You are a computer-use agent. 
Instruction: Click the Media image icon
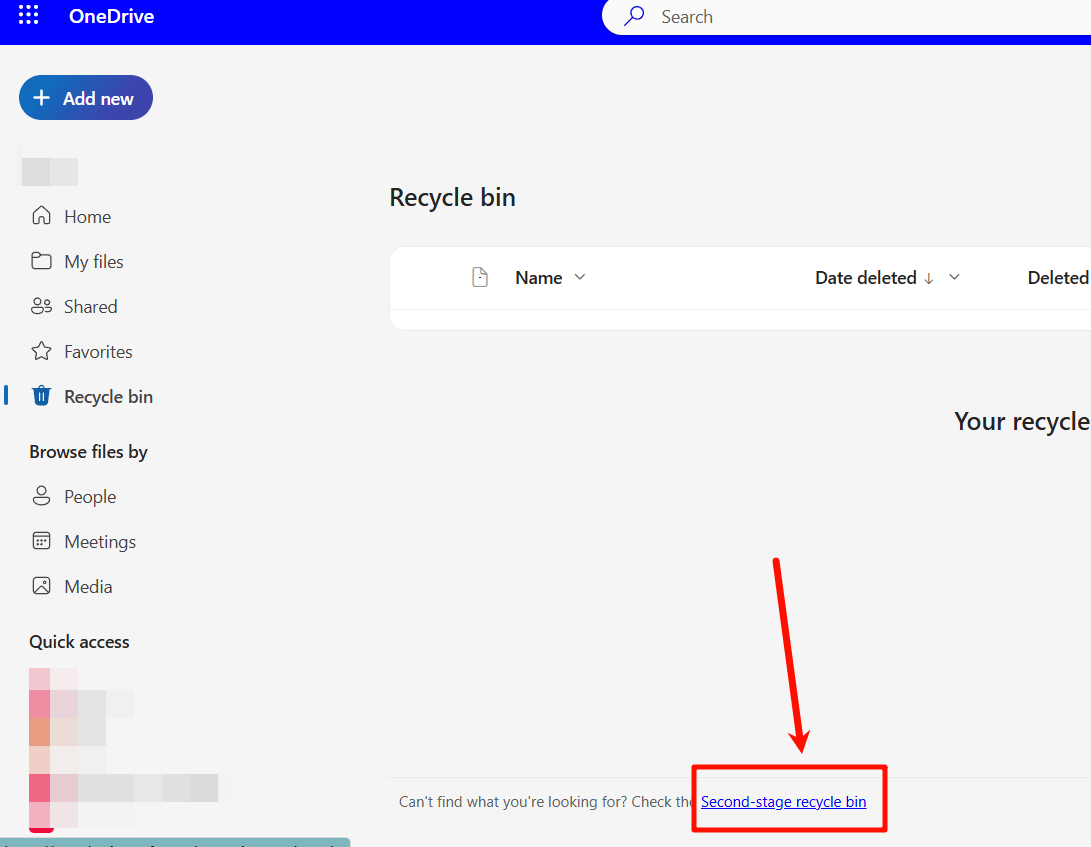(41, 586)
